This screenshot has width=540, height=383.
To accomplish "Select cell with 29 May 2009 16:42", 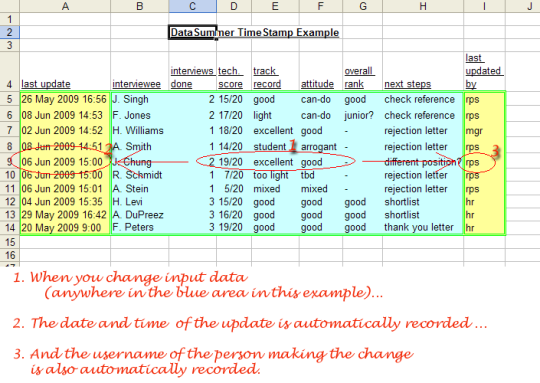I will (x=65, y=215).
